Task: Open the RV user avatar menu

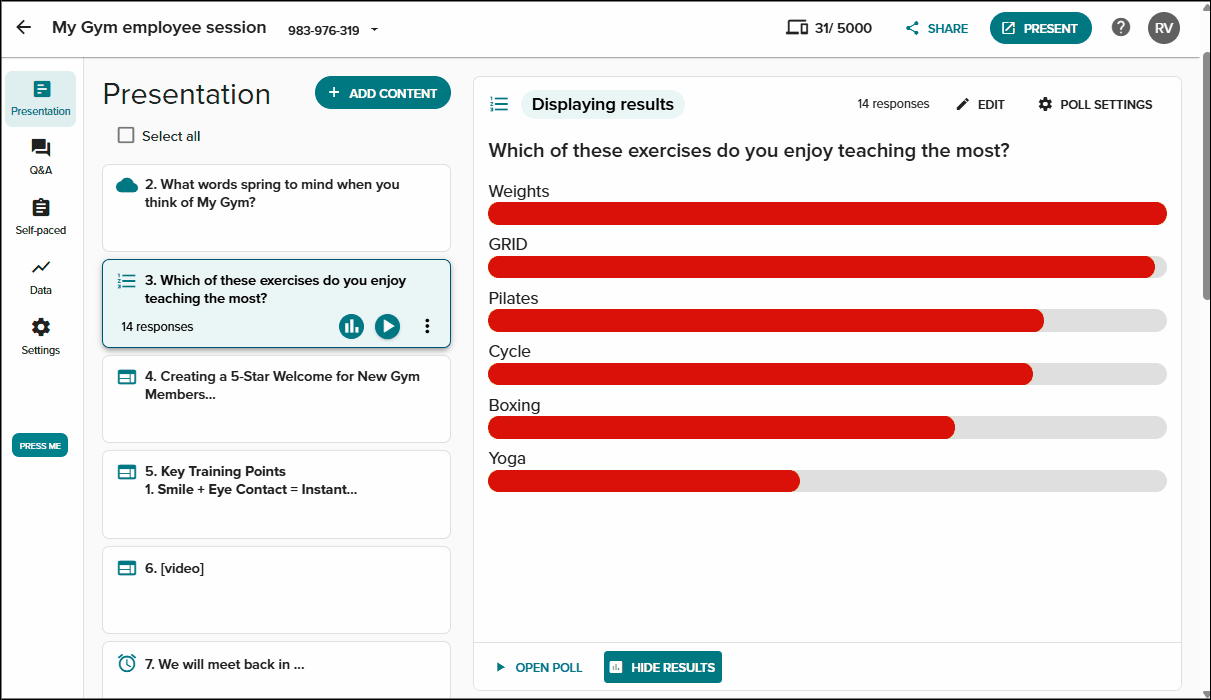Action: pos(1164,28)
